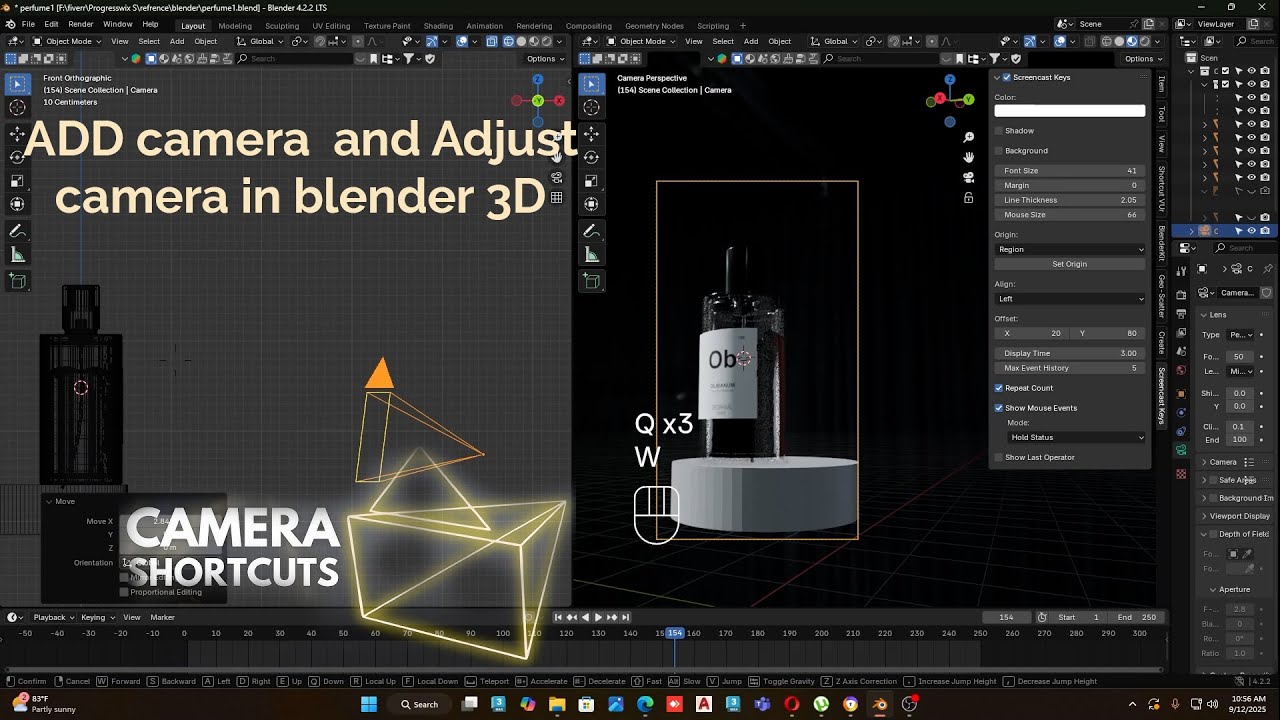Select the Transform tool in Camera Perspective viewport
1280x720 pixels.
click(592, 204)
